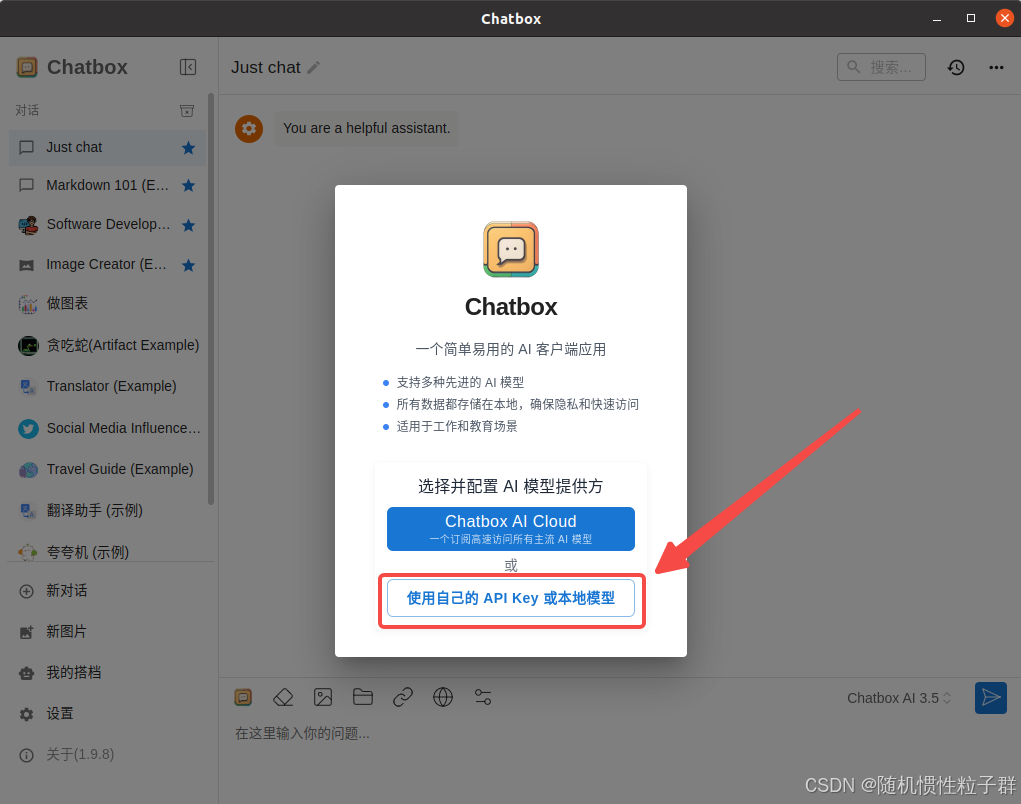
Task: Open the Just chat conversation
Action: click(108, 148)
